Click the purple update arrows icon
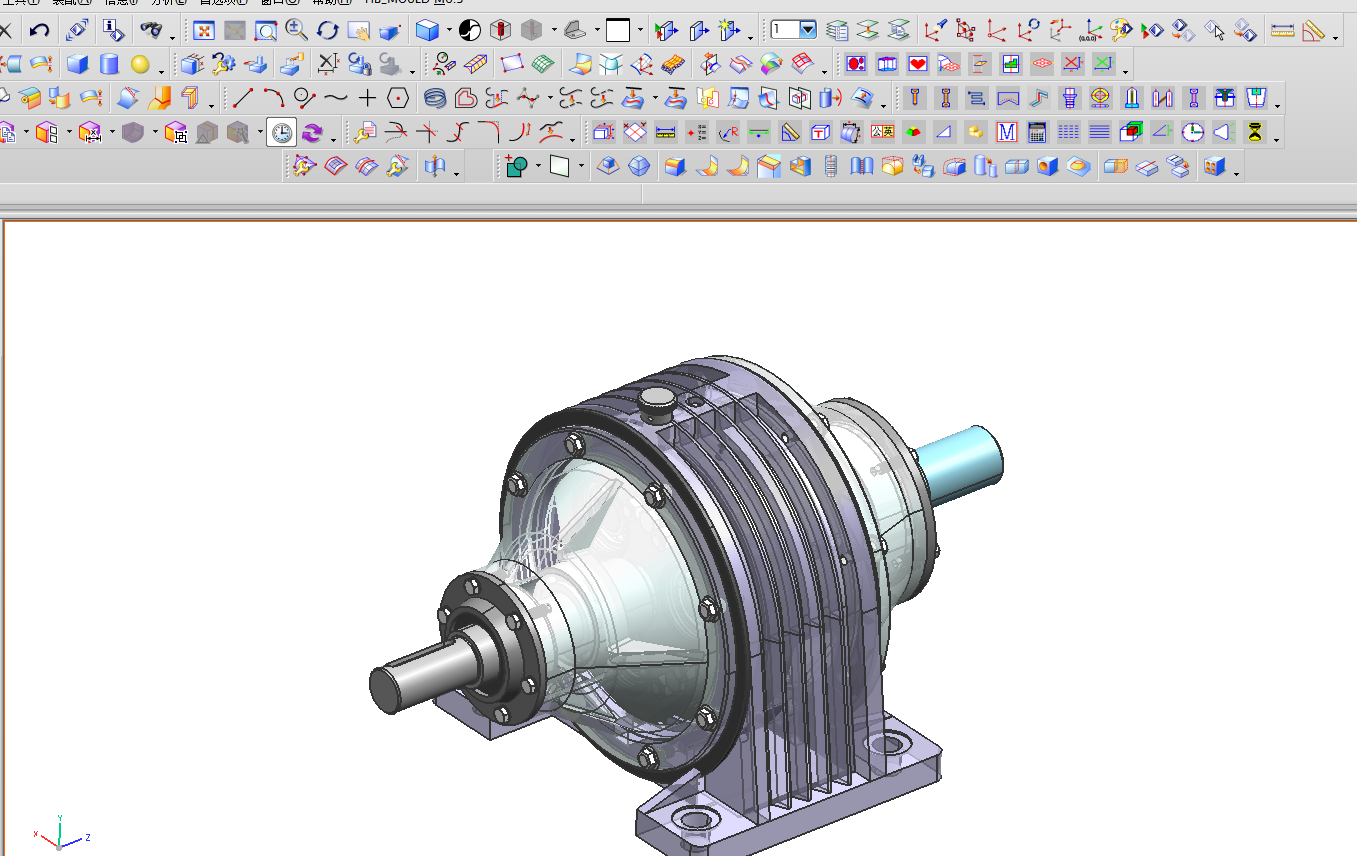The width and height of the screenshot is (1357, 856). point(313,132)
